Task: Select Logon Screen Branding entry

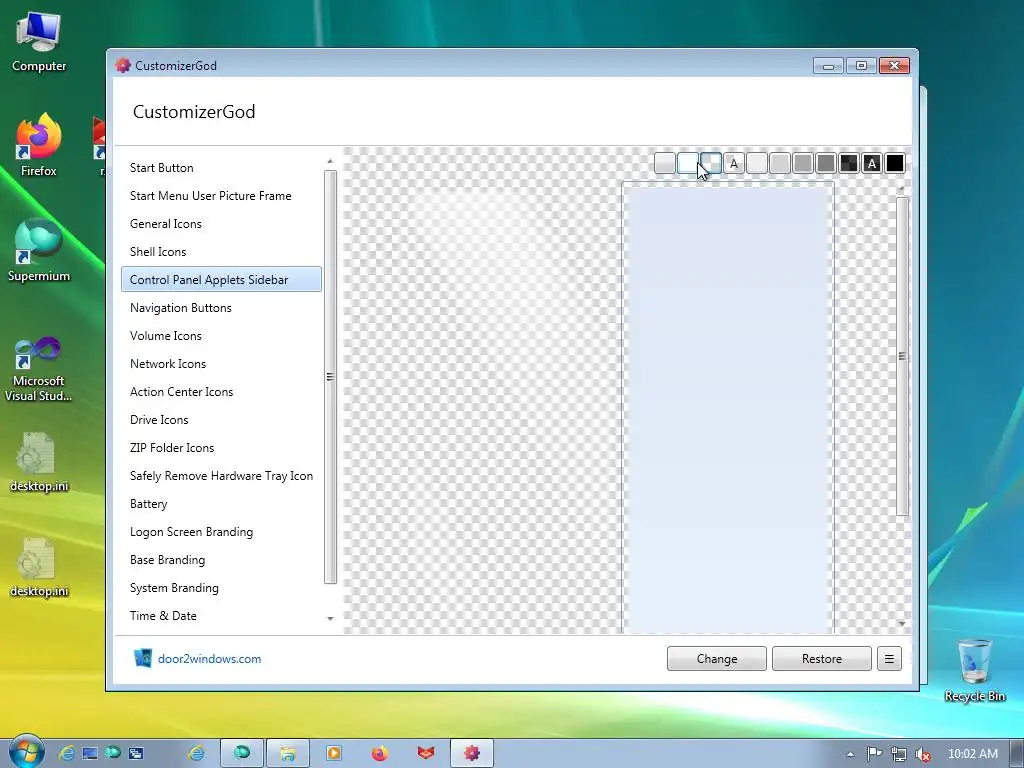Action: [x=221, y=532]
